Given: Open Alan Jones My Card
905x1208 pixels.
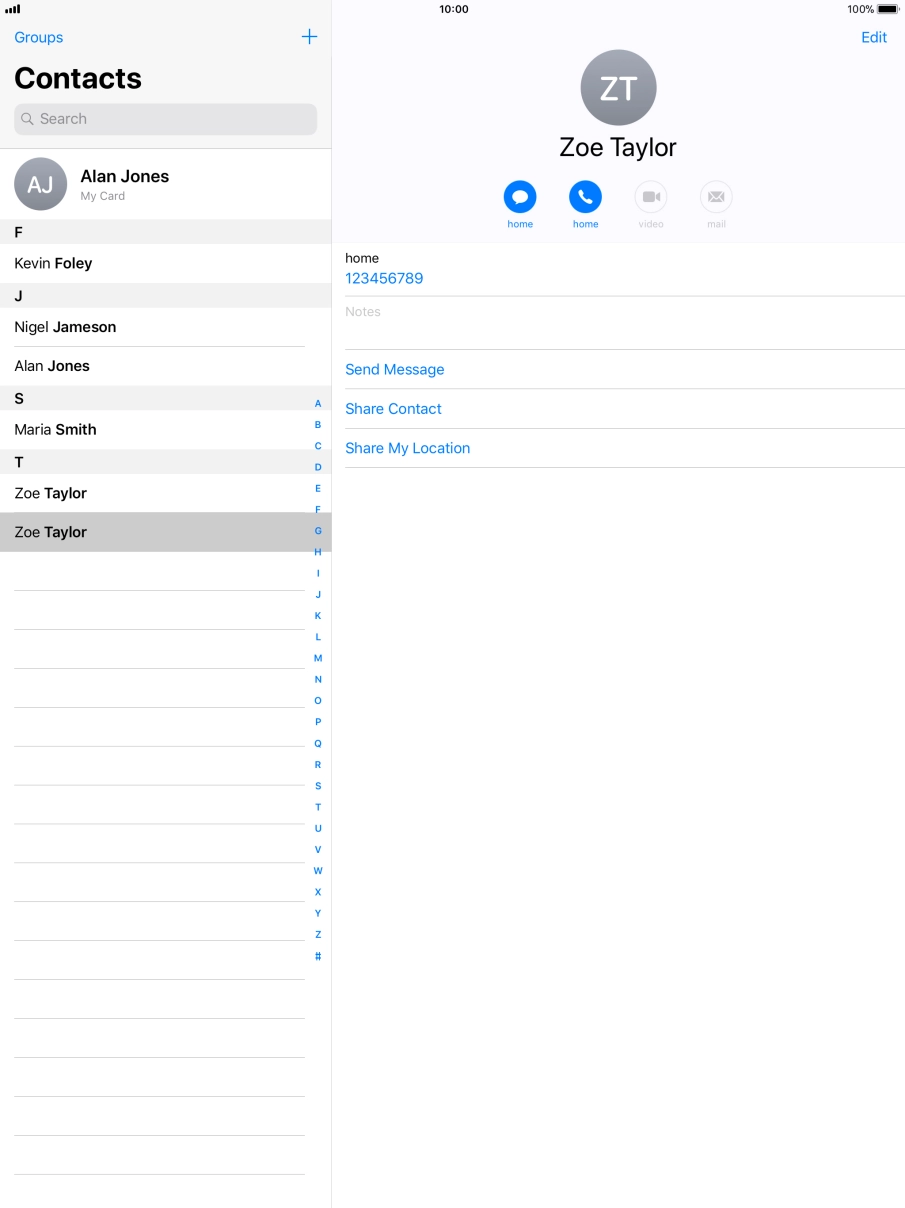Looking at the screenshot, I should 124,183.
